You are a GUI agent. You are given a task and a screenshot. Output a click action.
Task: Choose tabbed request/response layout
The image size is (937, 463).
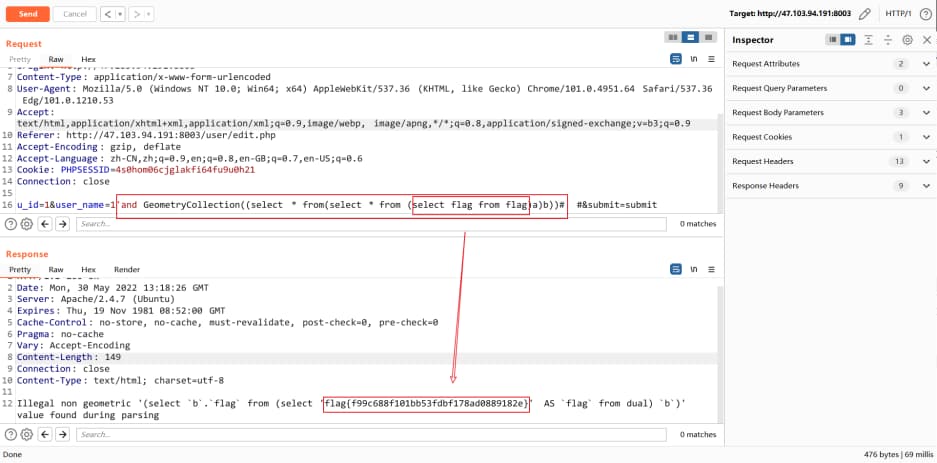708,37
